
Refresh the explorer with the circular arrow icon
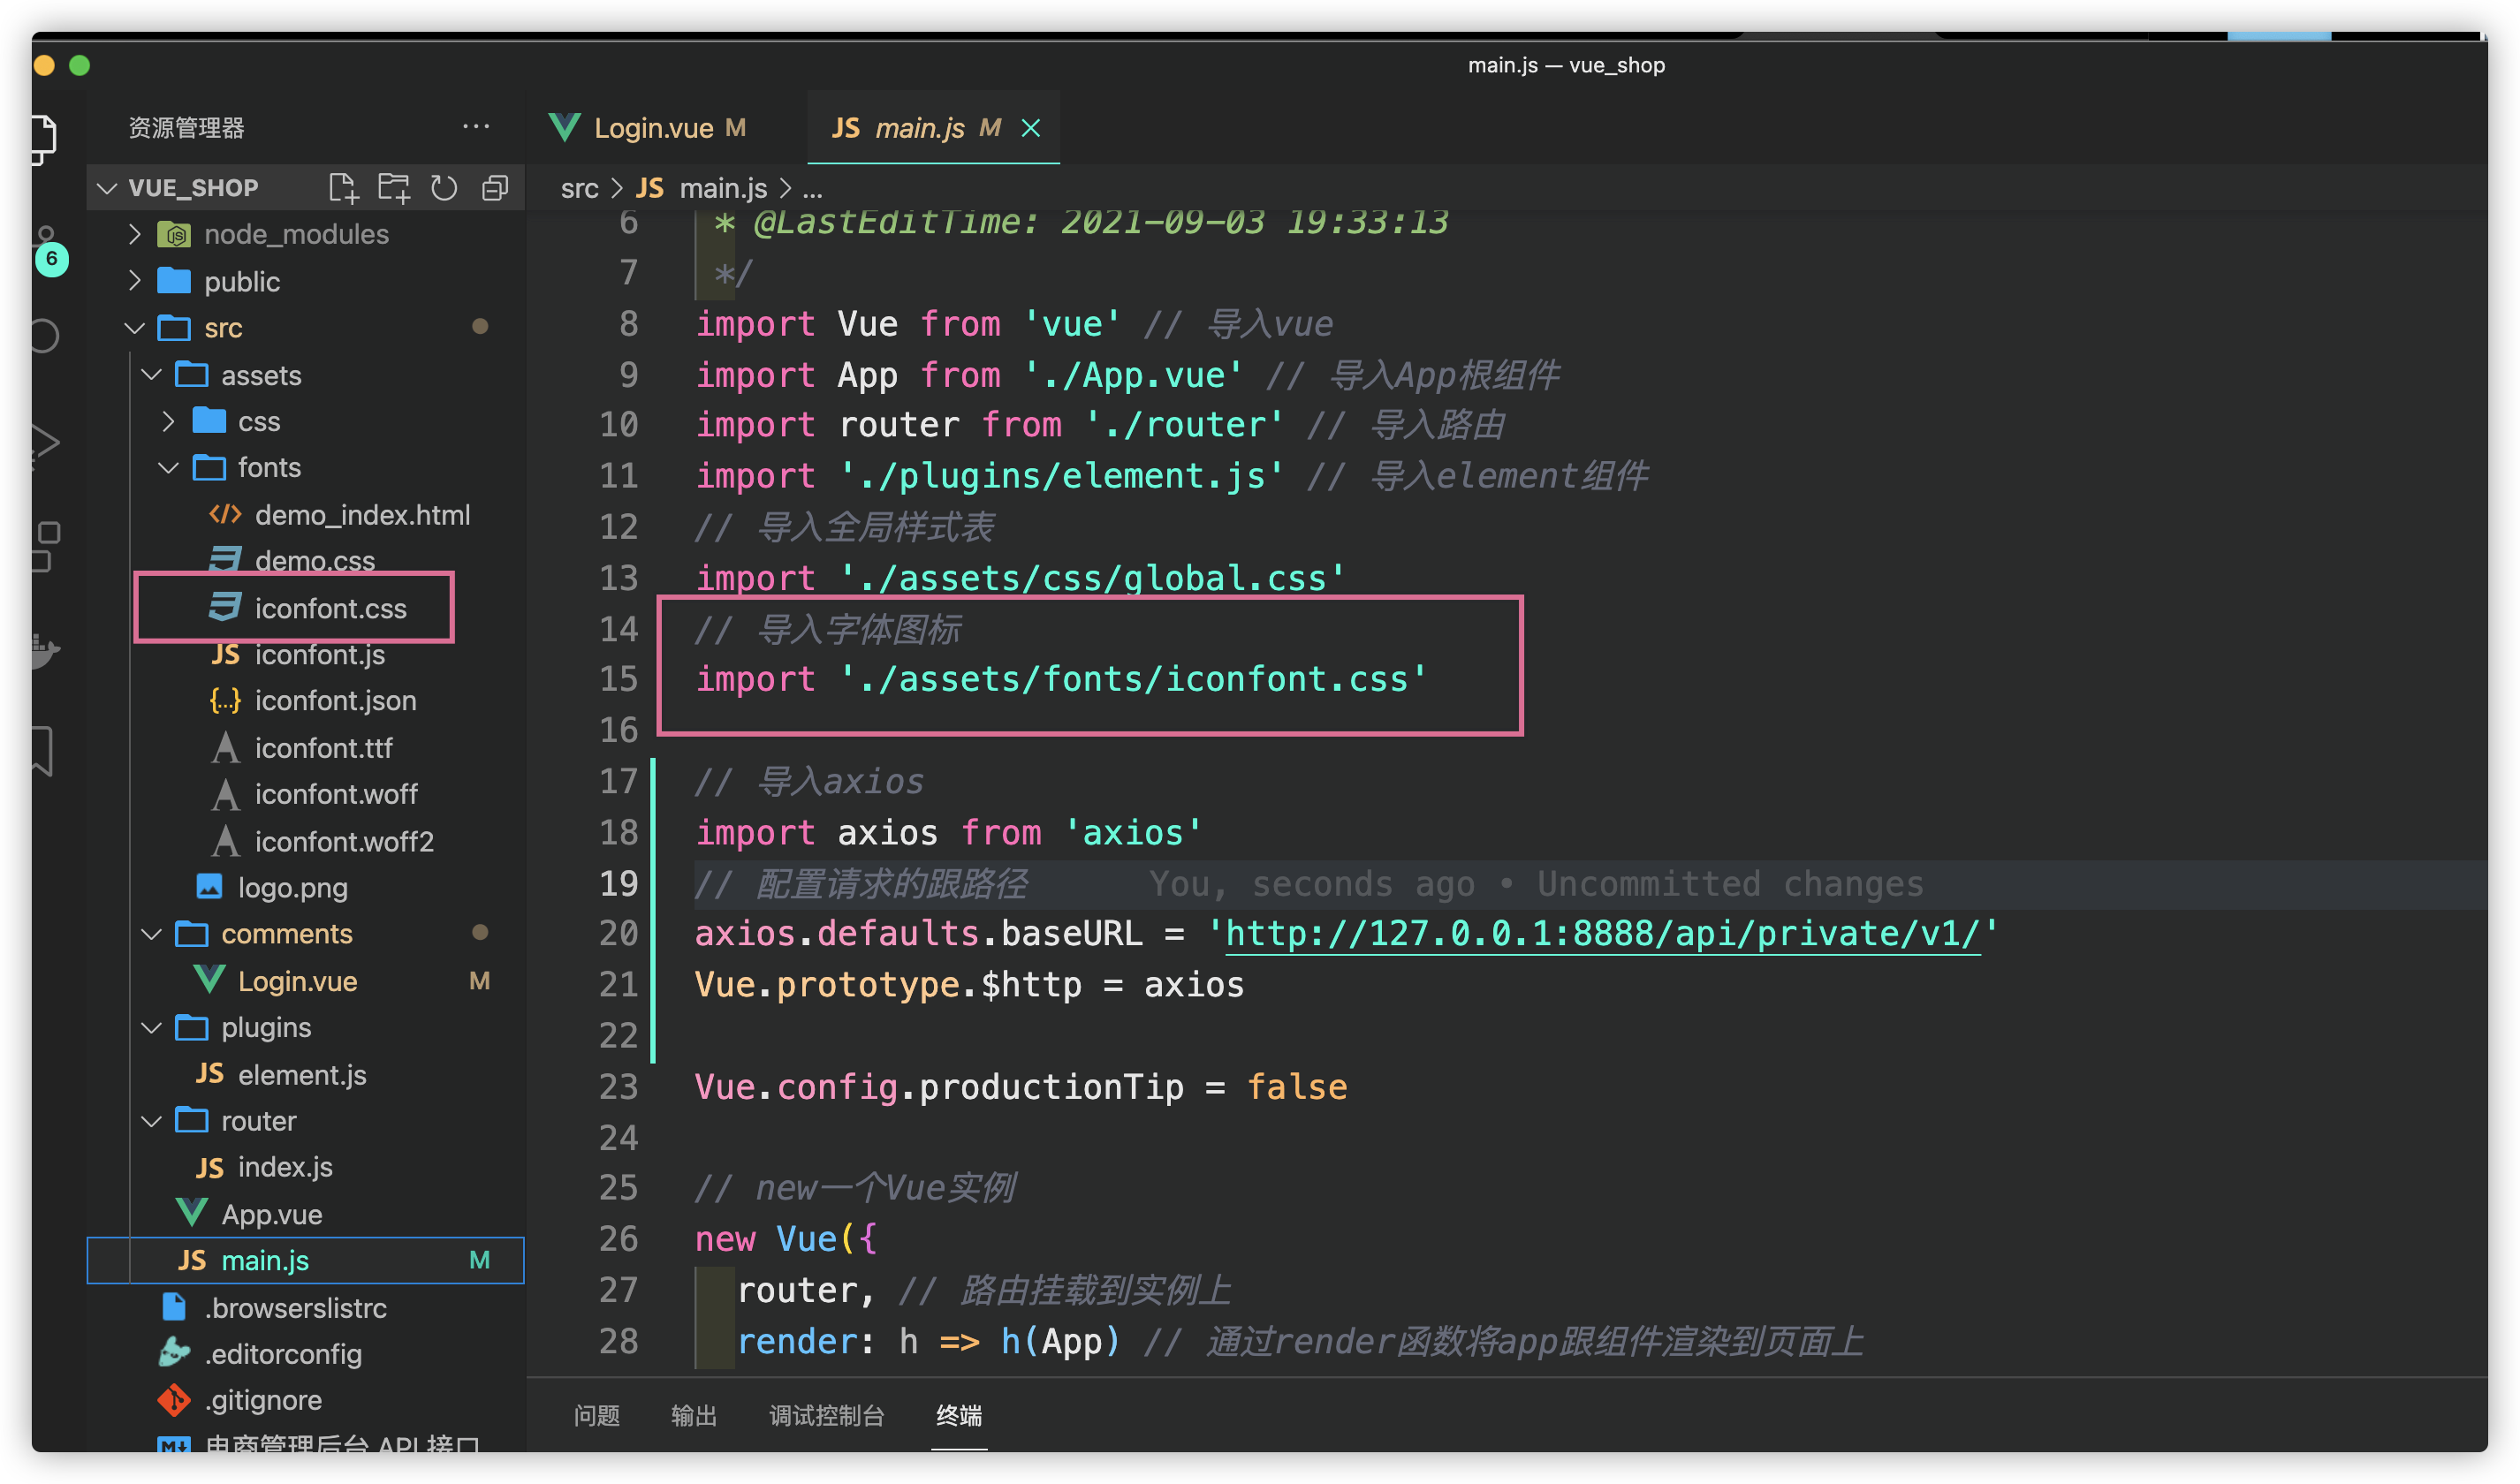(444, 188)
